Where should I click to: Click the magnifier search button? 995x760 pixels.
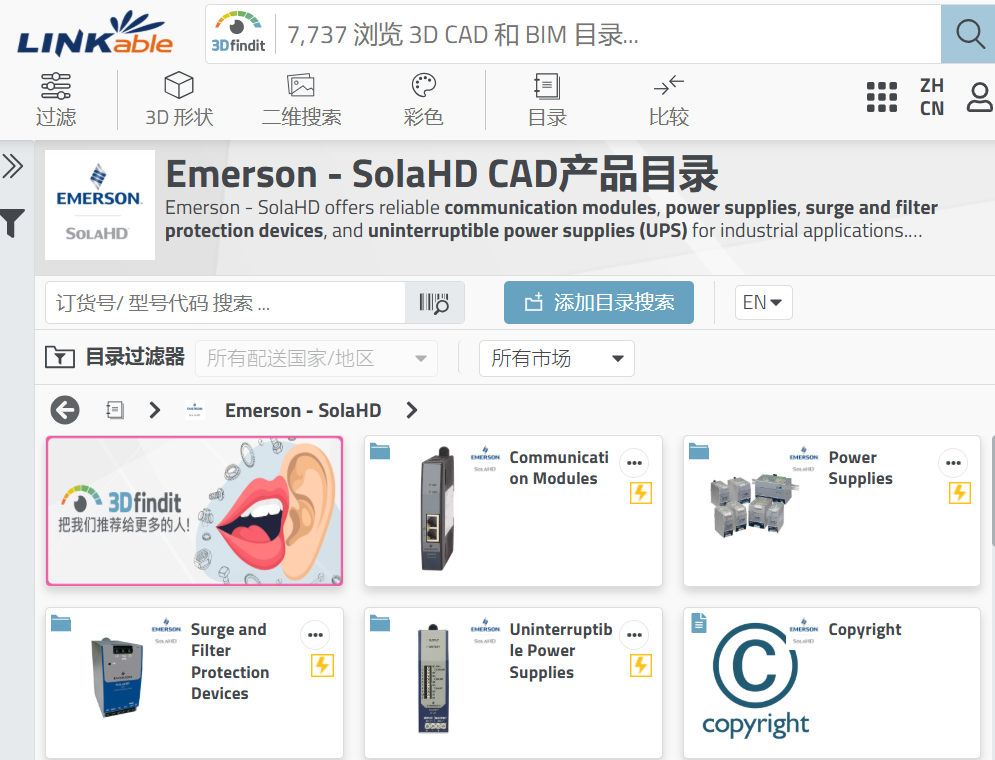pos(968,34)
